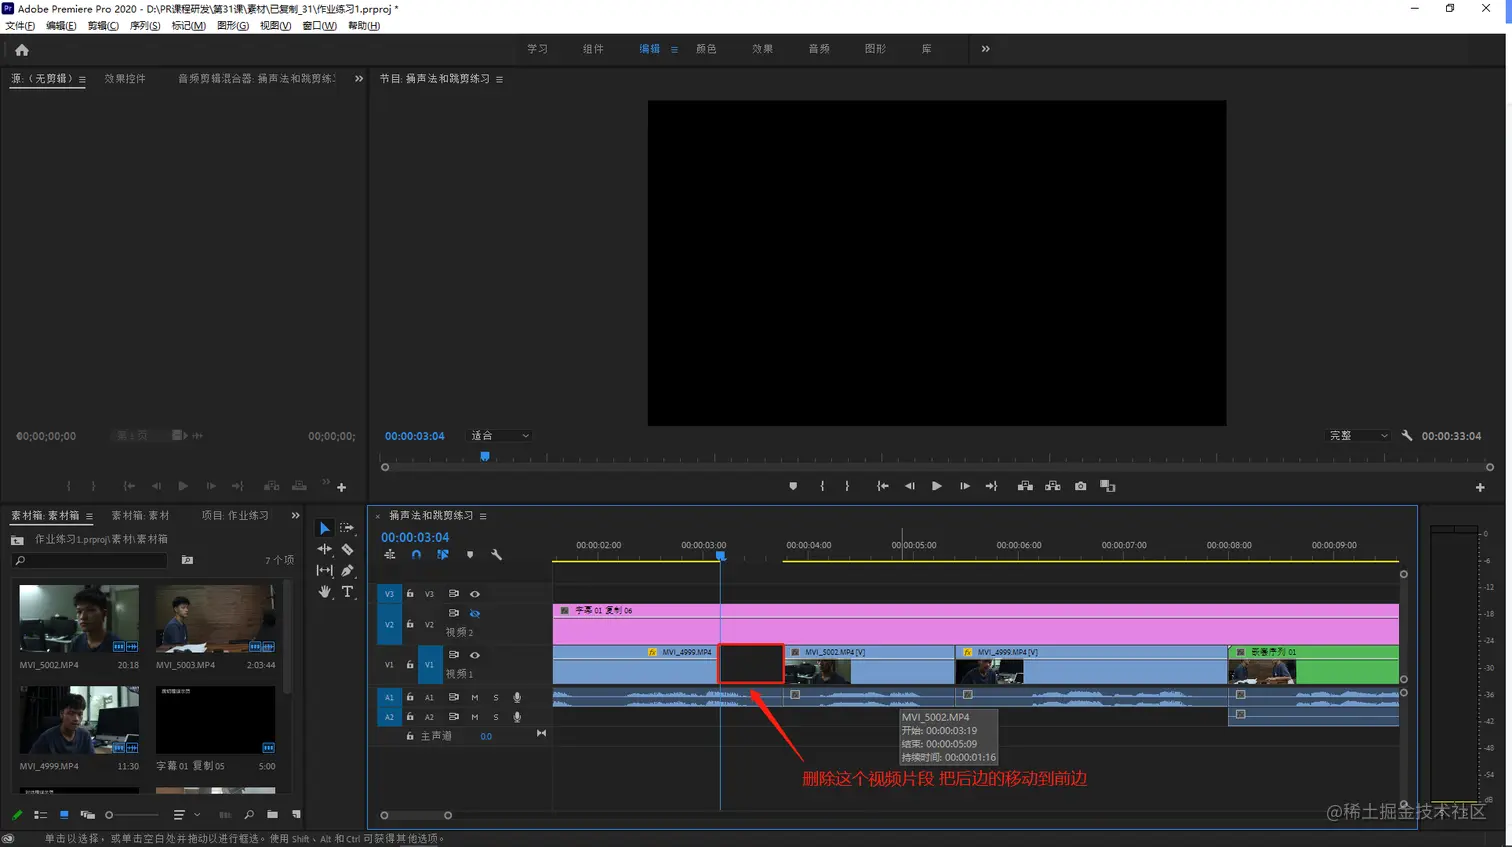
Task: Toggle lock on V2 track
Action: pyautogui.click(x=410, y=624)
